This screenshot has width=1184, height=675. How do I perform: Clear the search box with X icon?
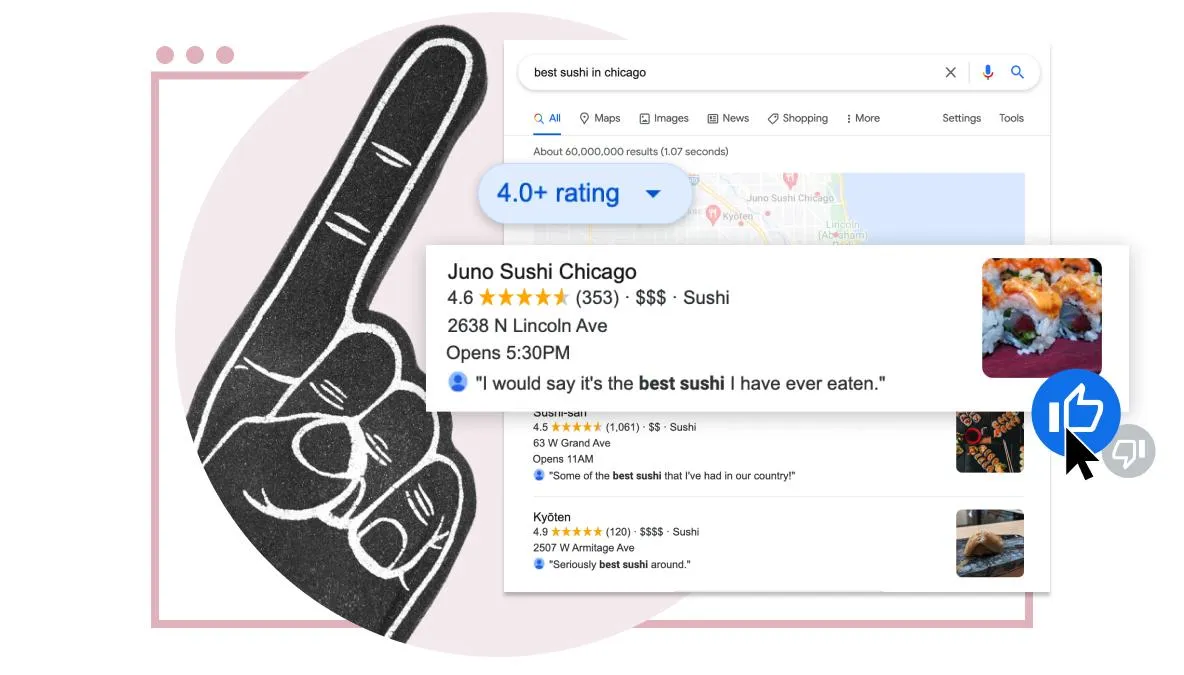point(951,72)
